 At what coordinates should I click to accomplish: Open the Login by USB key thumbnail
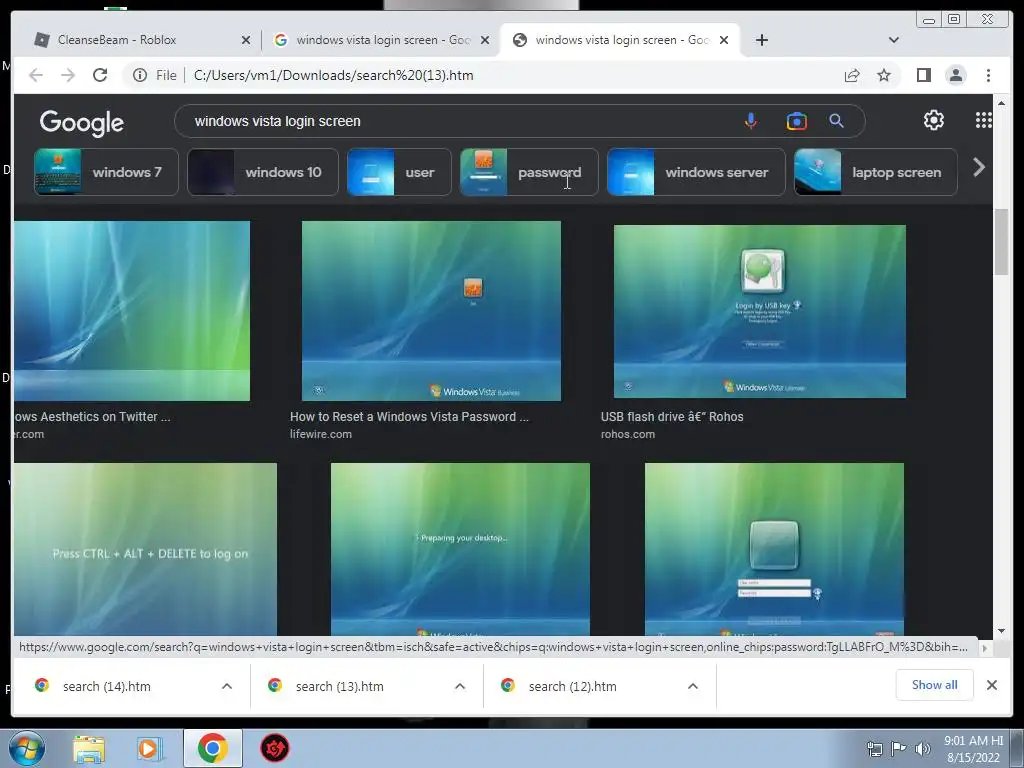[x=760, y=312]
